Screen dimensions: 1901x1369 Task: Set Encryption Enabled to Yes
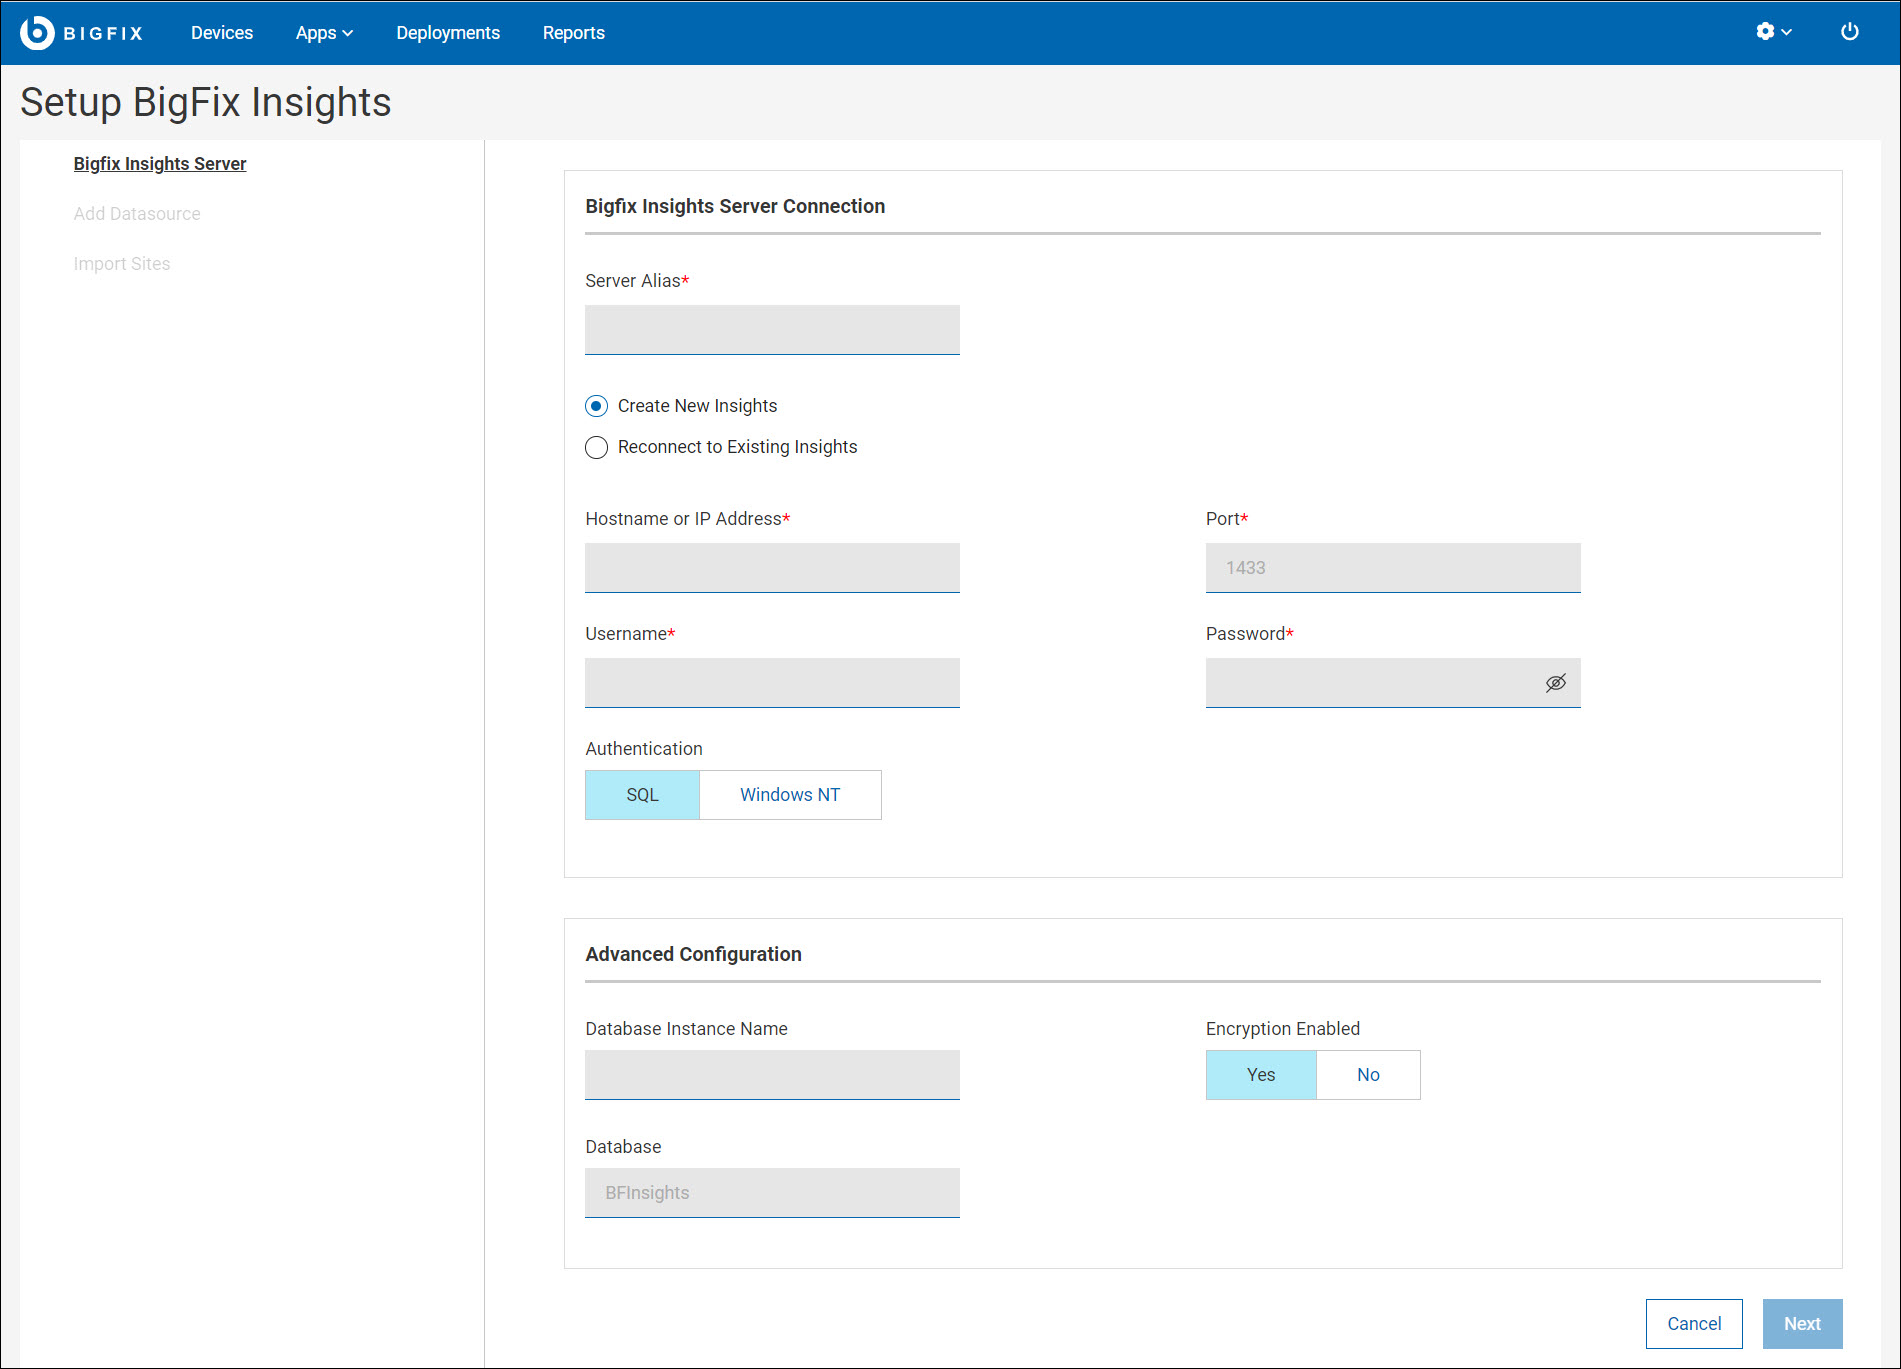(x=1260, y=1075)
